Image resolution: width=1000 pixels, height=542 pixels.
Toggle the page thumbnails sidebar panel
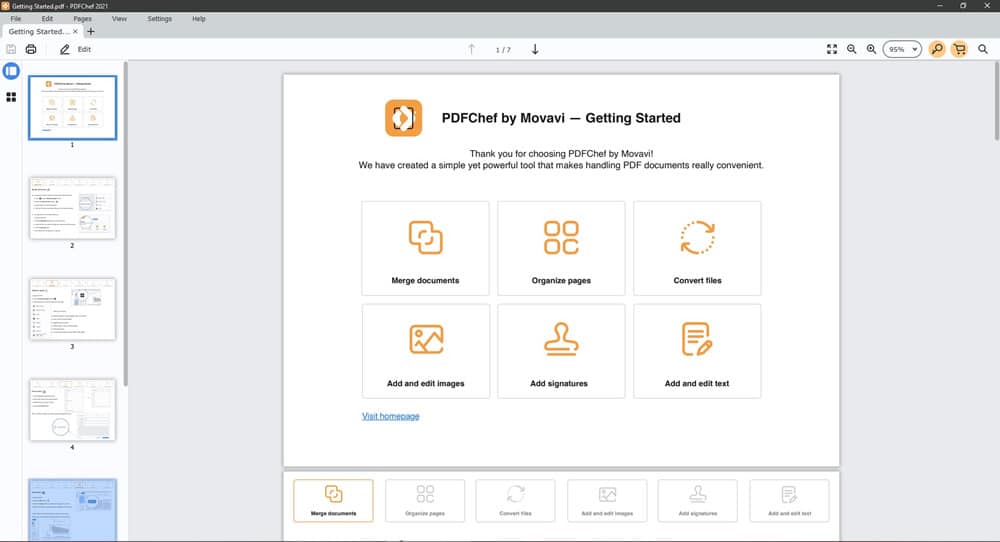(11, 71)
